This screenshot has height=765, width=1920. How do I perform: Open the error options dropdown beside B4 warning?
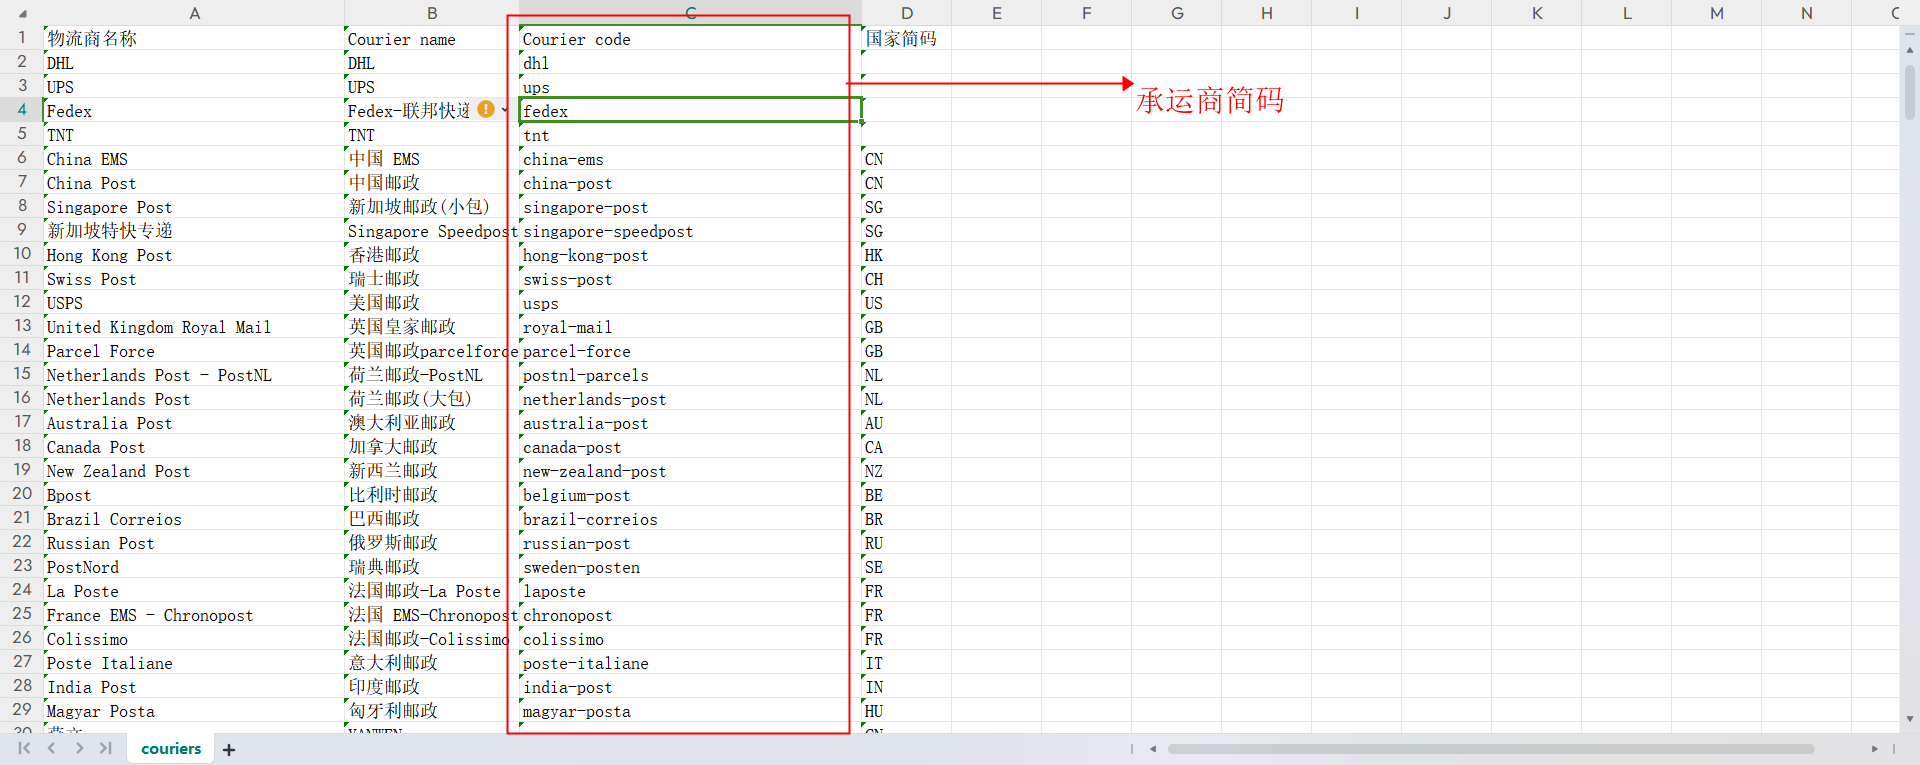click(x=504, y=110)
